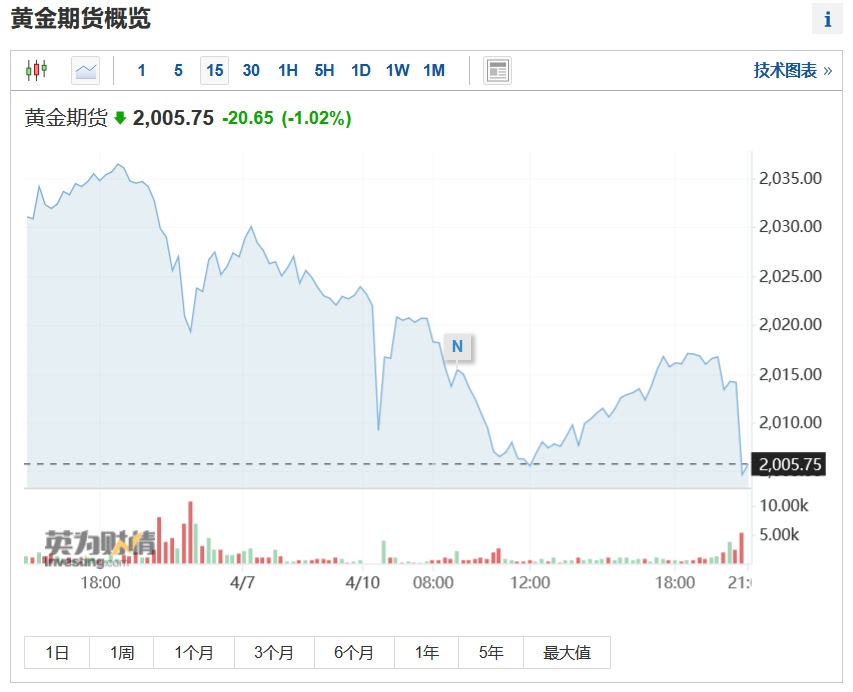Pick the 1W interval
Image resolution: width=853 pixels, height=692 pixels.
point(397,70)
